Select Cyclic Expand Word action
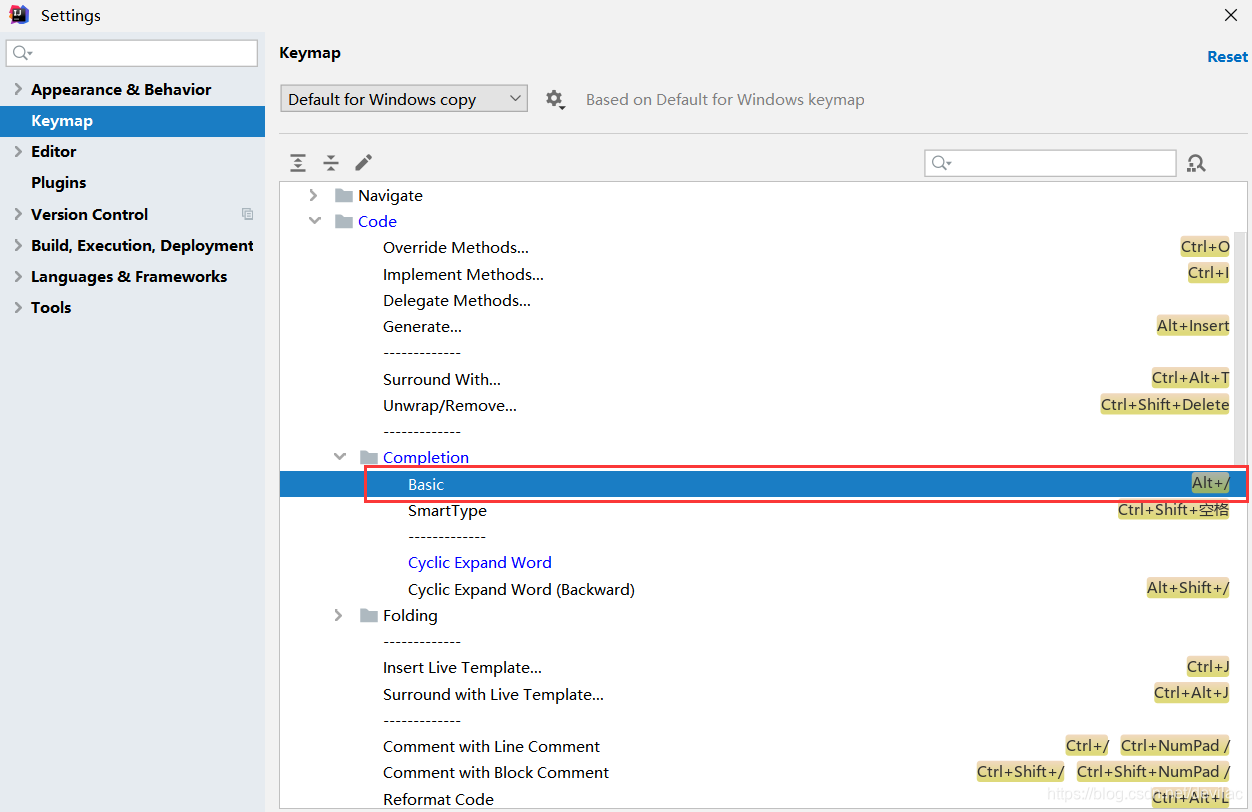1252x812 pixels. (x=480, y=562)
